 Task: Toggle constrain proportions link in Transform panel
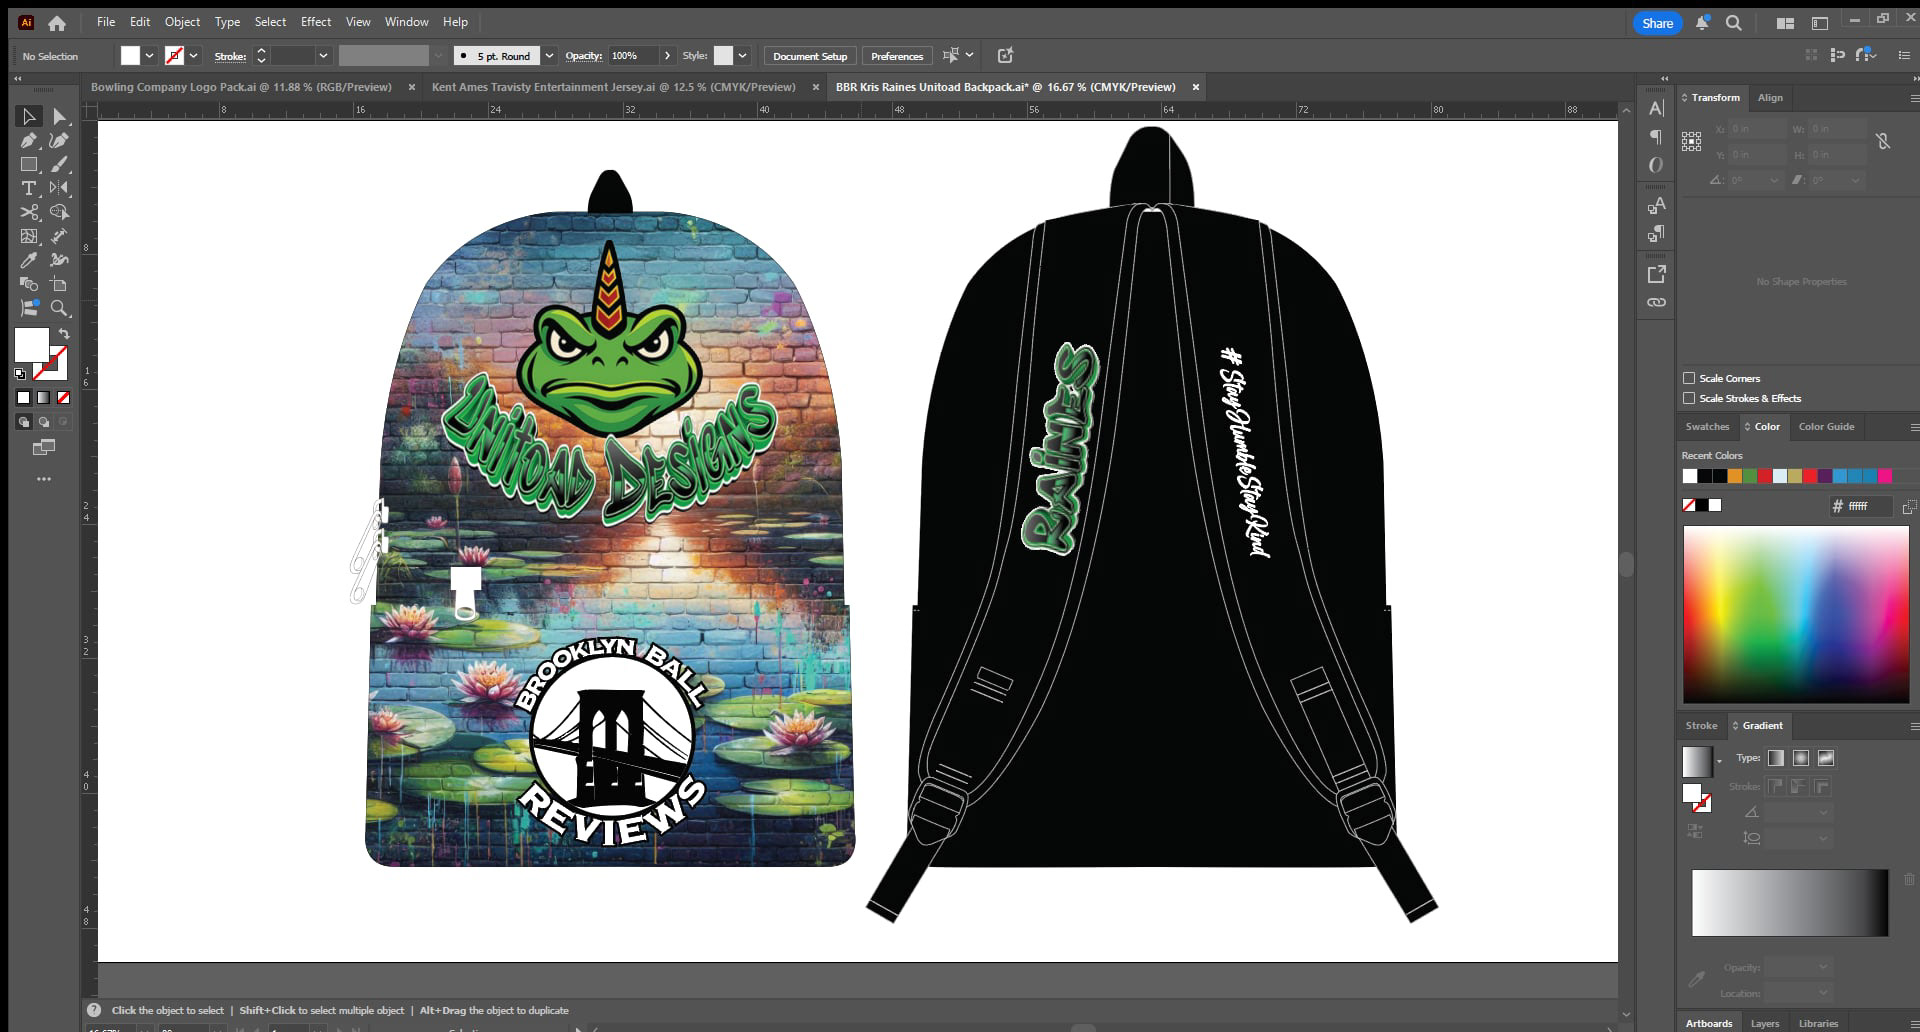(1884, 141)
